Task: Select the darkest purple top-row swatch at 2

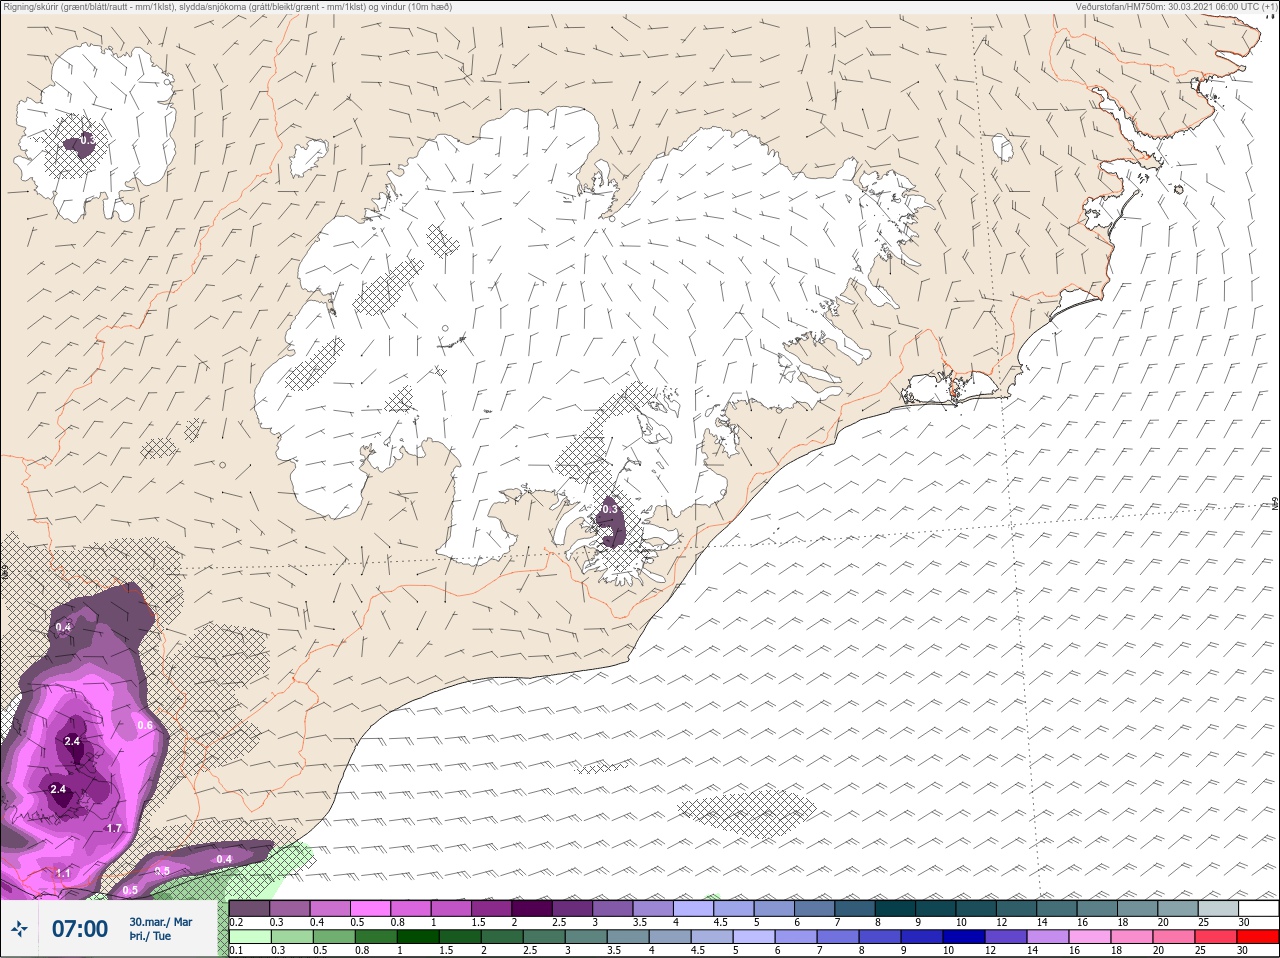Action: 532,909
